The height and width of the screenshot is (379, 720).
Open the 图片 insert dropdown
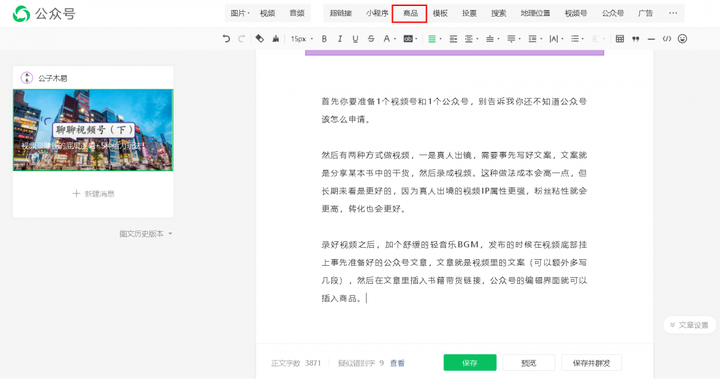[240, 13]
